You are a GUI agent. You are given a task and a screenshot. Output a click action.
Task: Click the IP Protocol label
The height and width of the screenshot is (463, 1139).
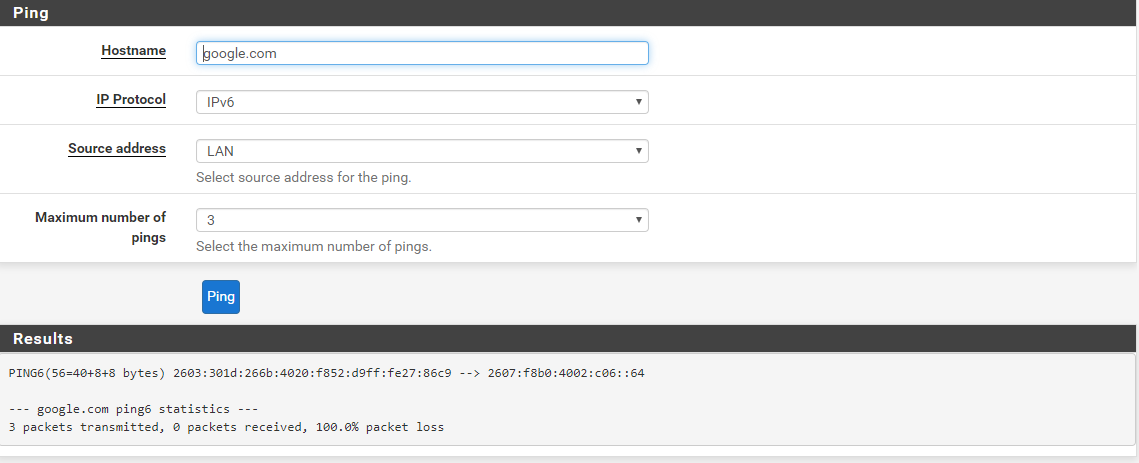click(x=131, y=100)
